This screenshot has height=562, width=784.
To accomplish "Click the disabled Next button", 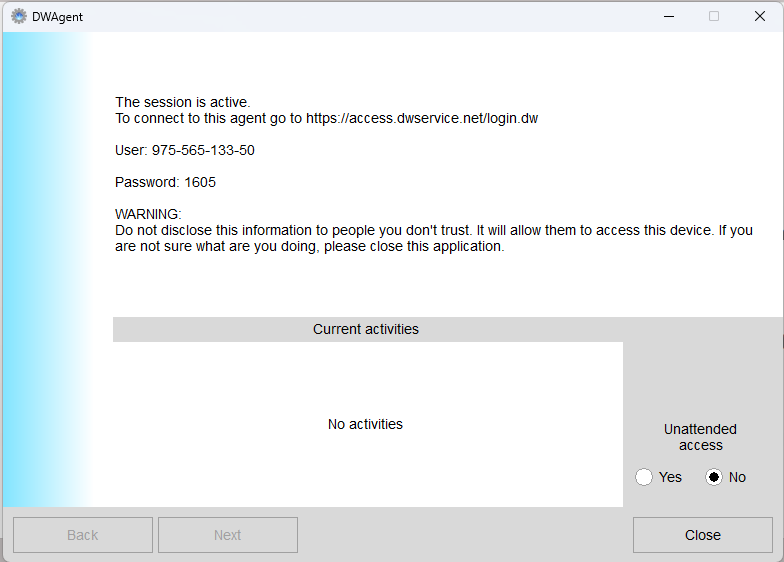I will pyautogui.click(x=228, y=535).
